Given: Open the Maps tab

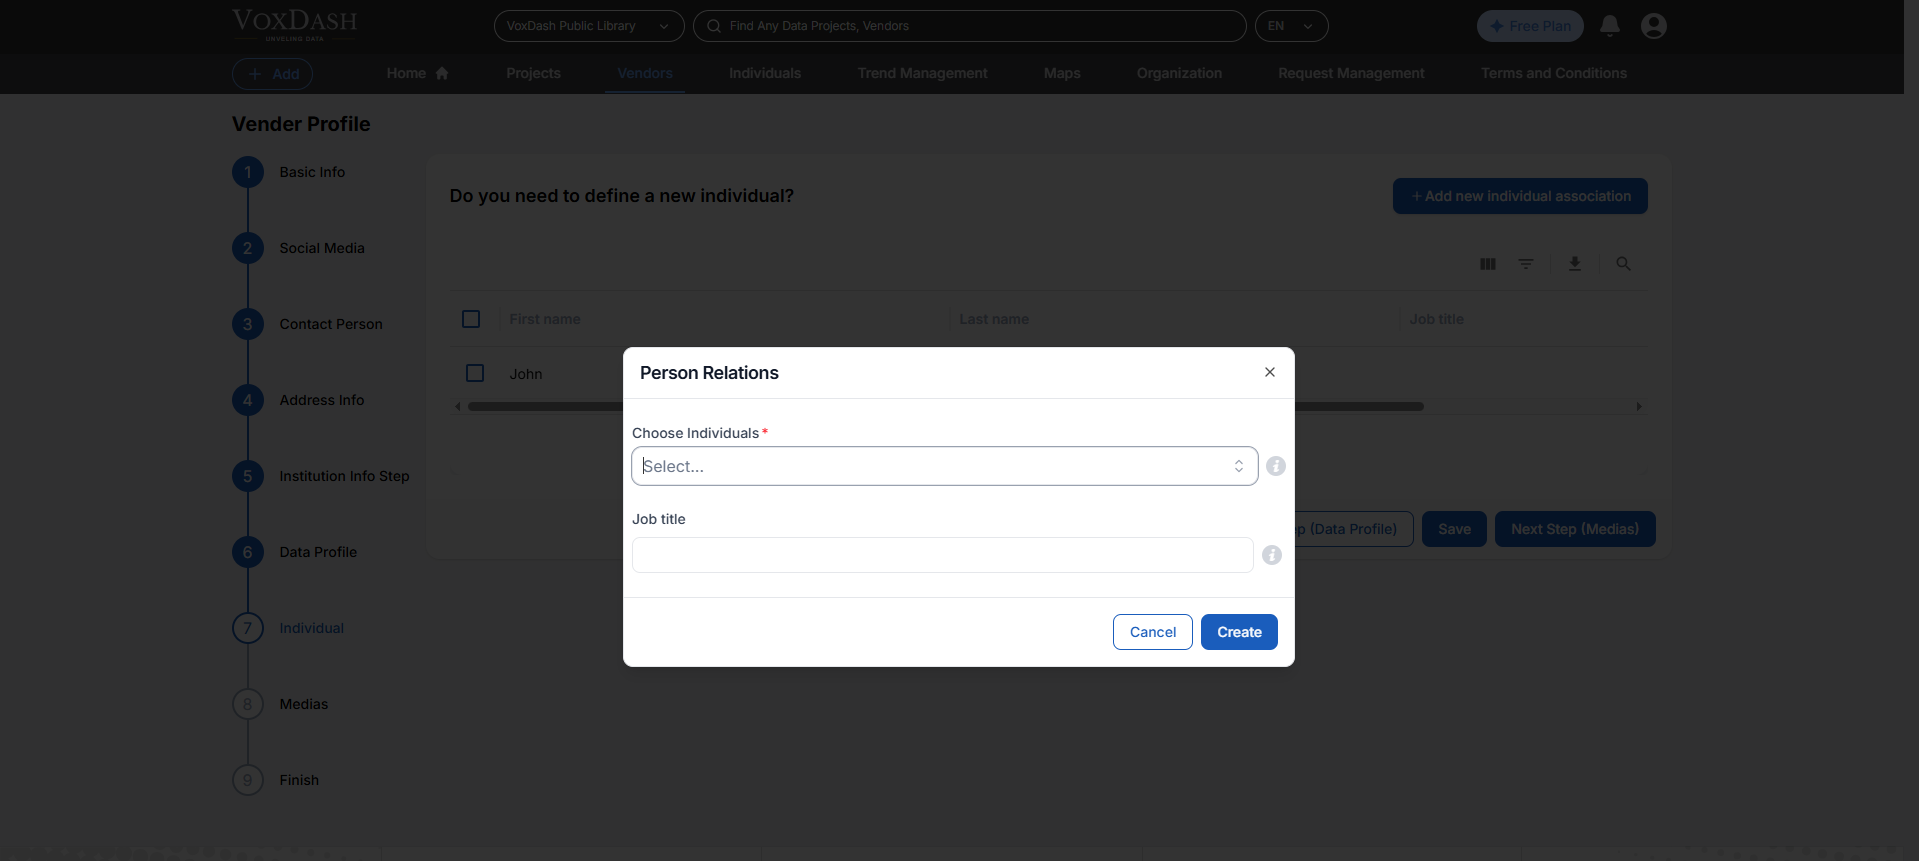Looking at the screenshot, I should point(1062,73).
